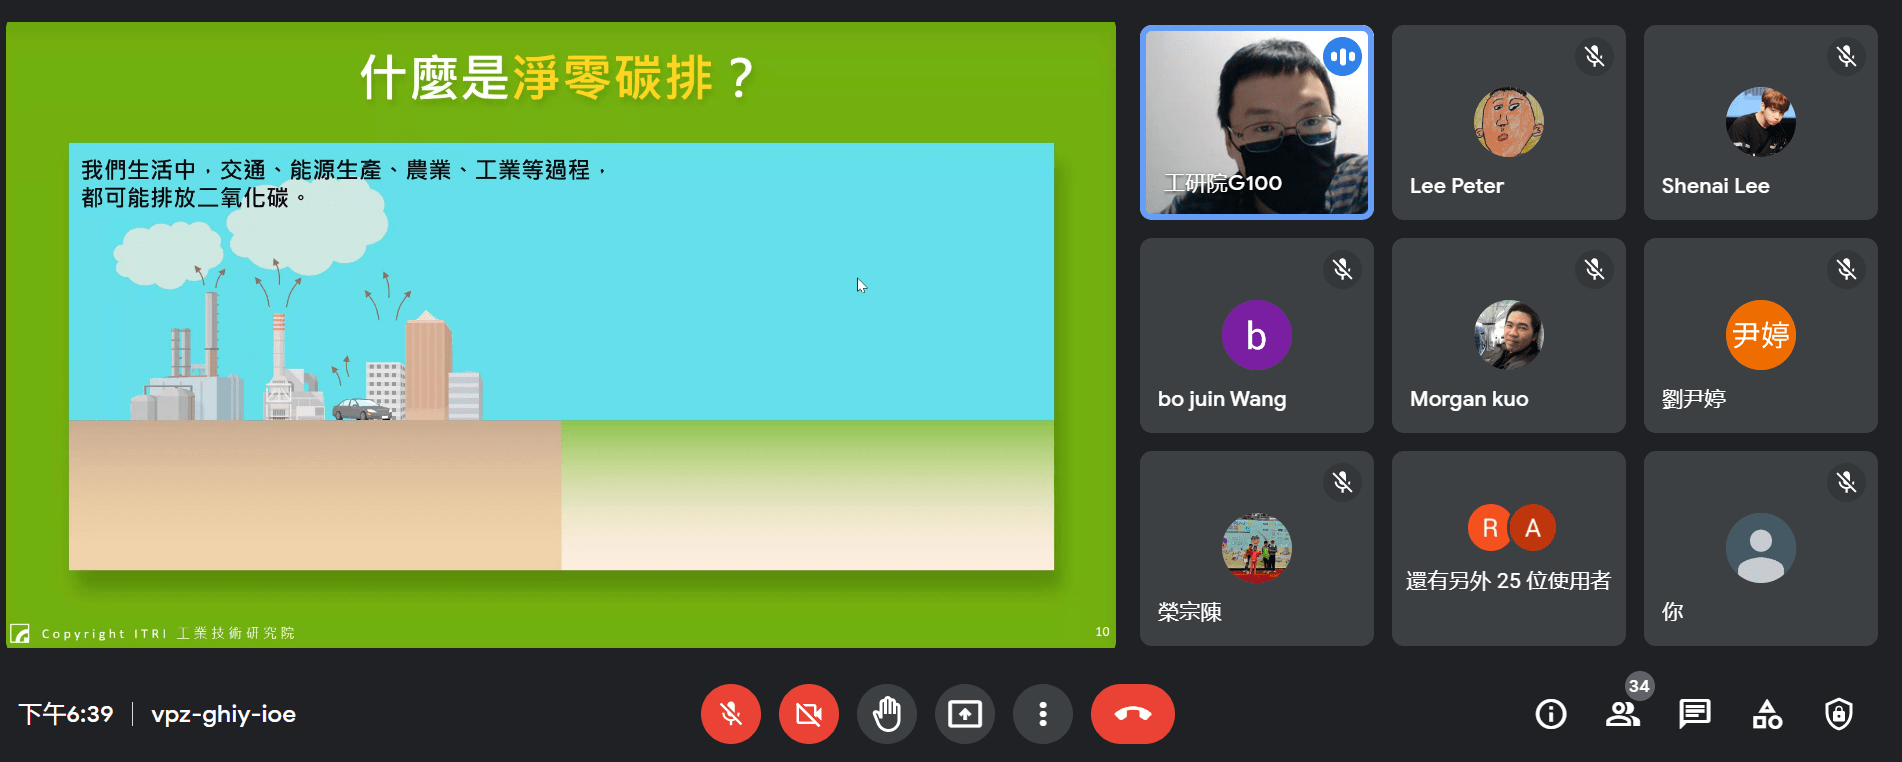This screenshot has height=762, width=1902.
Task: Click muted mic icon on 你 tile
Action: [1847, 482]
